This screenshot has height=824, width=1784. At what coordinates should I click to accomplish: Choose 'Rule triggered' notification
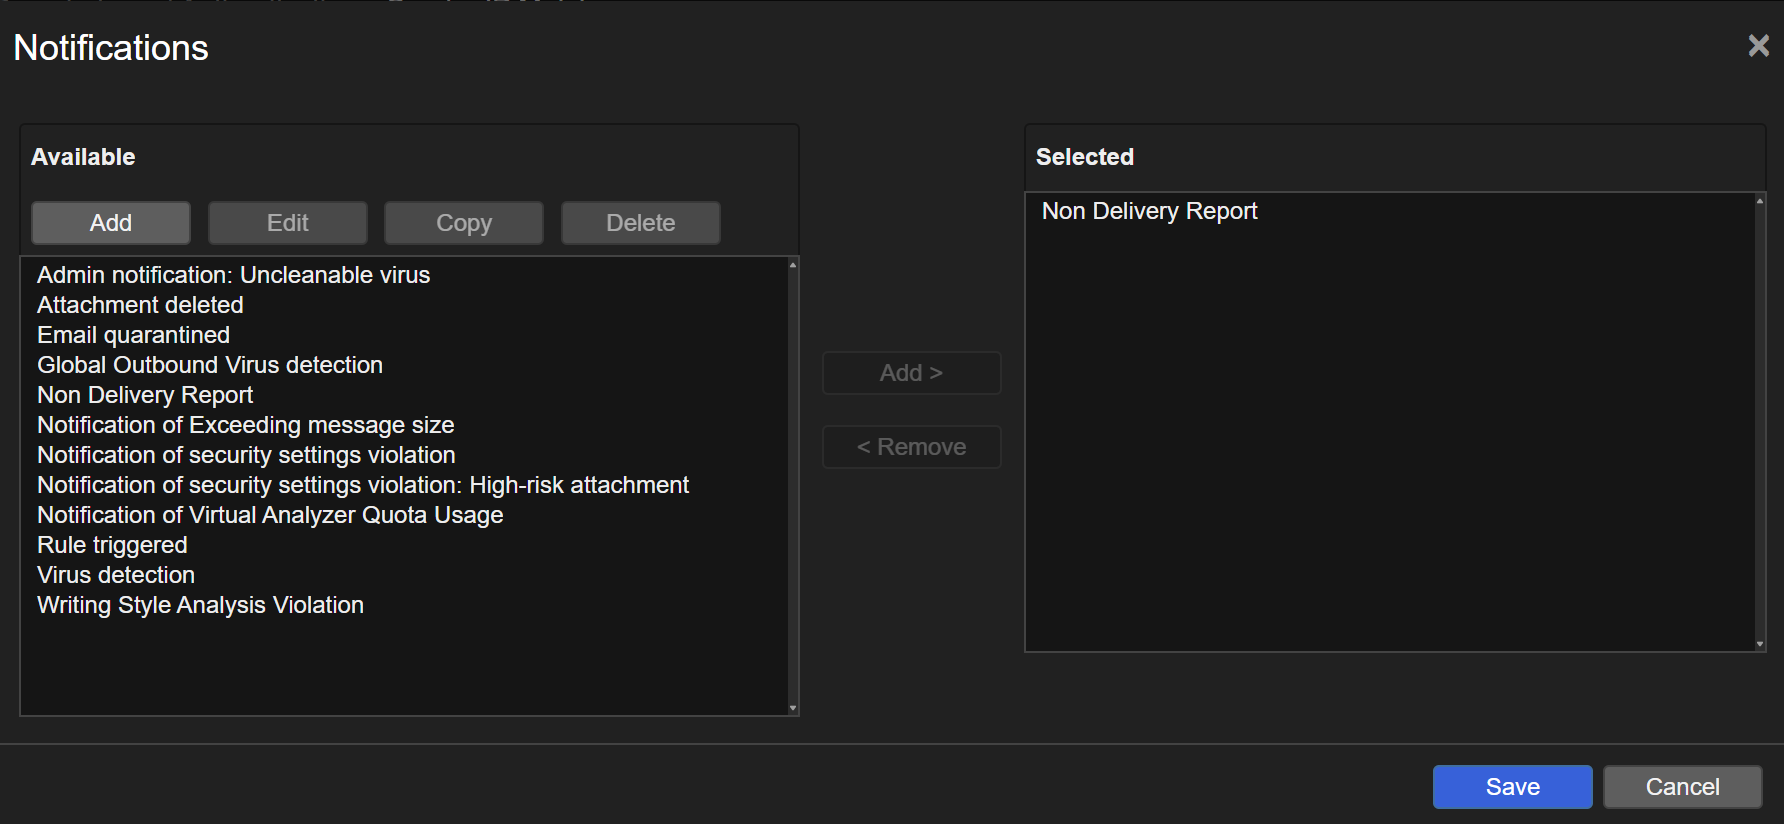tap(112, 545)
